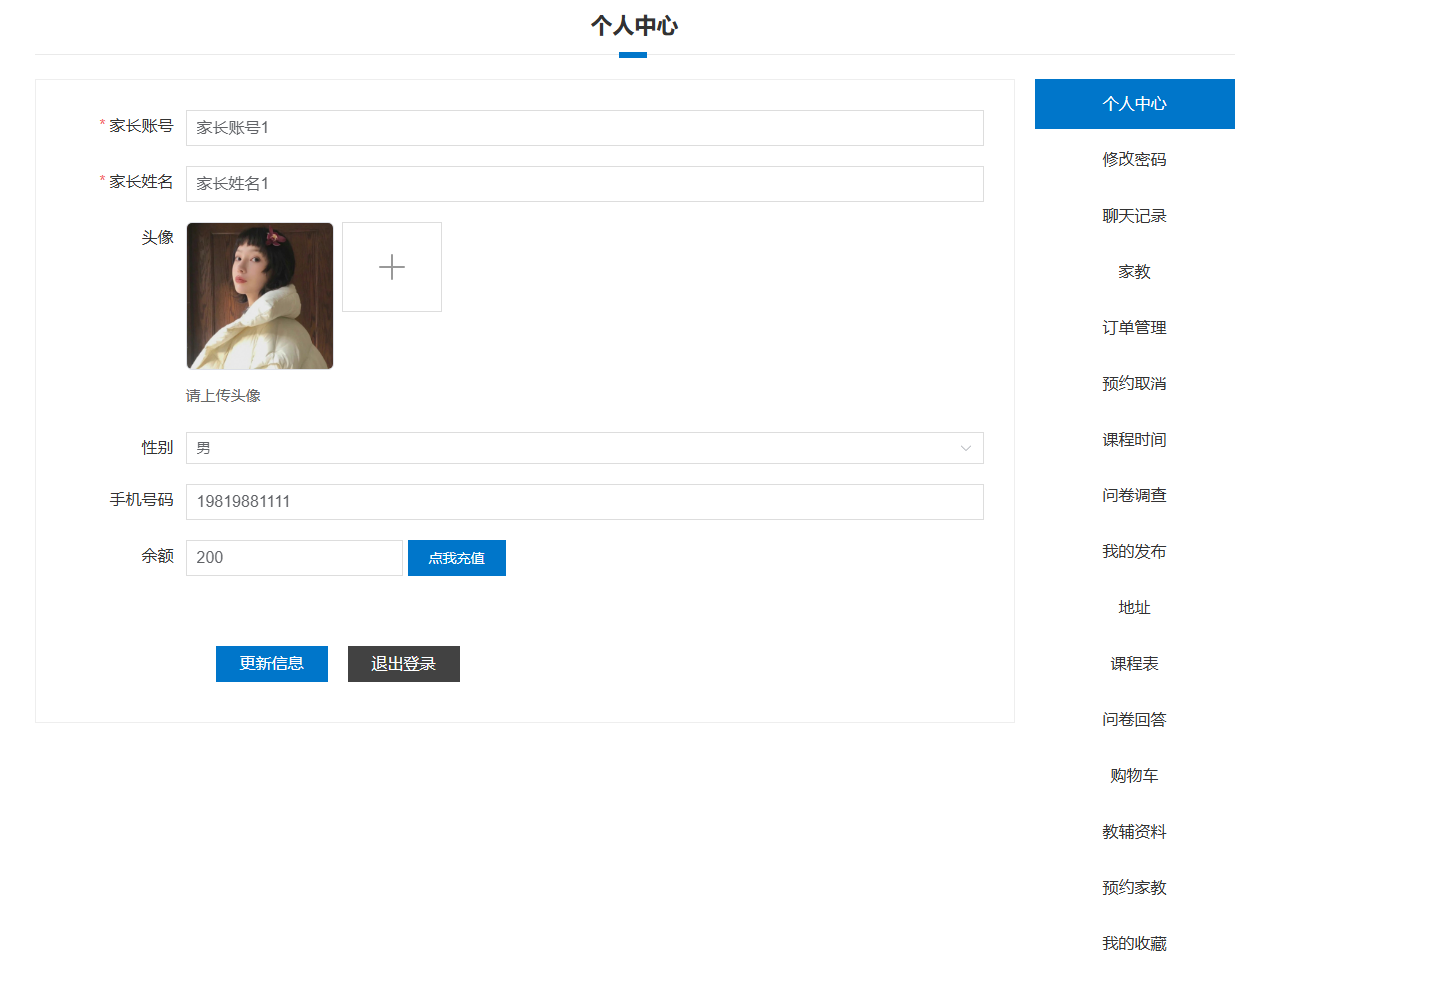Click the 手机号码 input field
This screenshot has height=982, width=1455.
click(584, 502)
